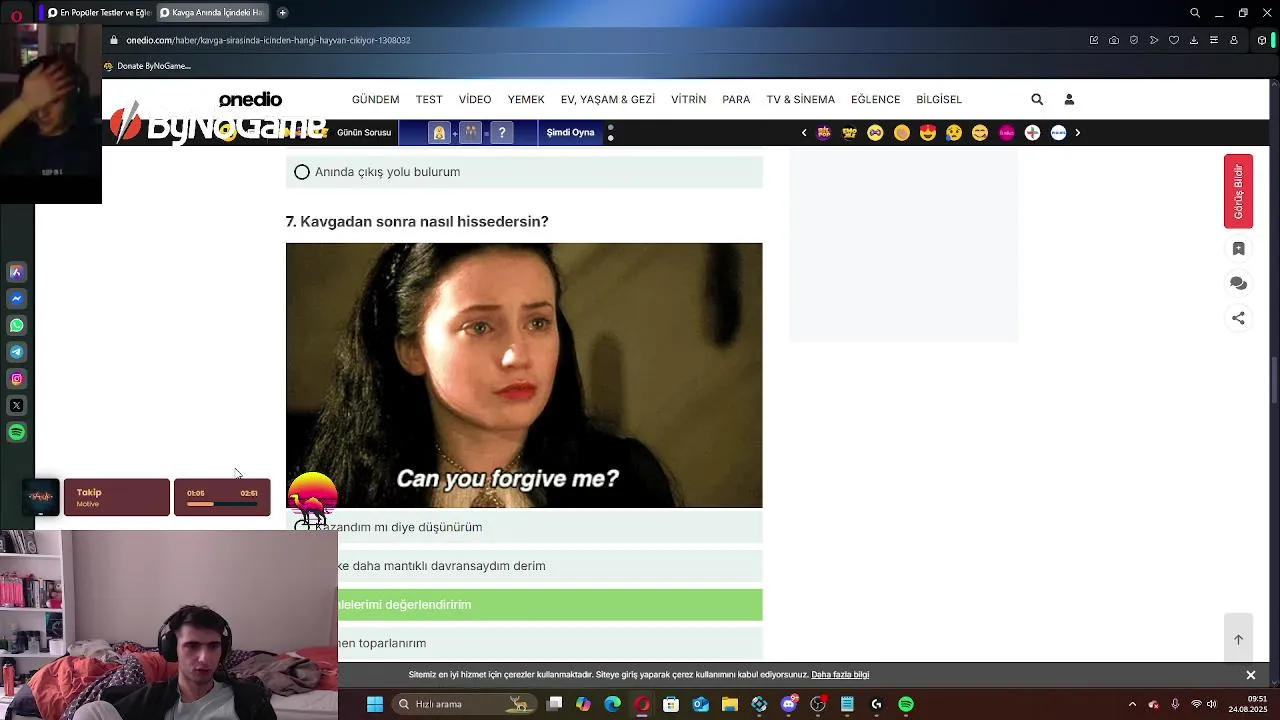Go to onedio homepage logo

[250, 99]
